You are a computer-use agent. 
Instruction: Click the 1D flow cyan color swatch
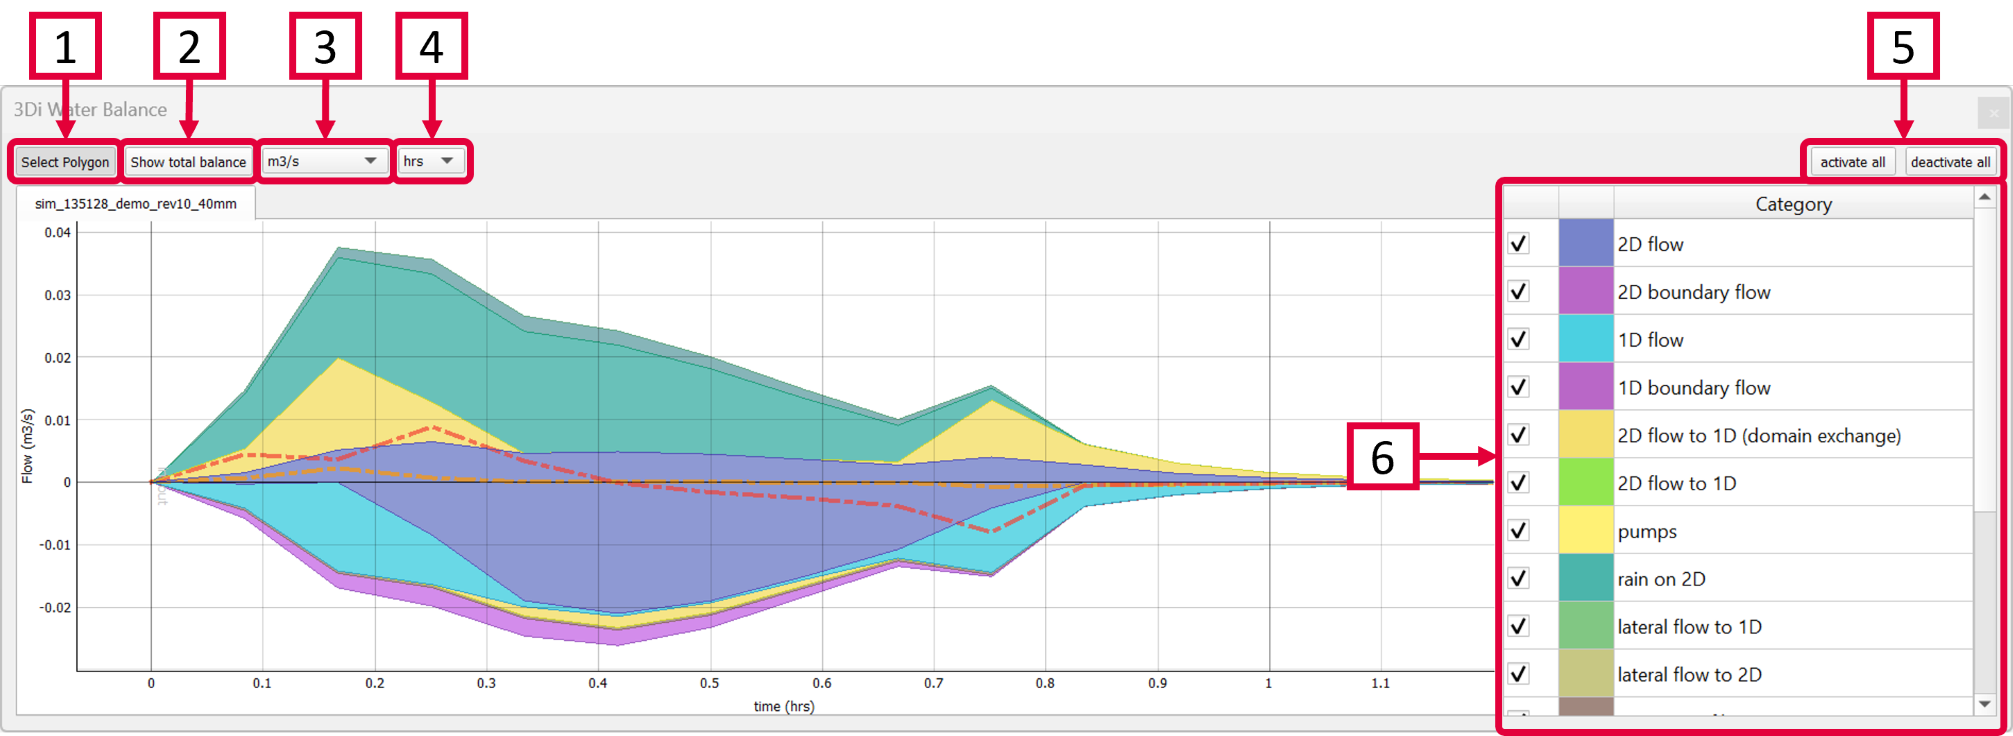(1585, 340)
